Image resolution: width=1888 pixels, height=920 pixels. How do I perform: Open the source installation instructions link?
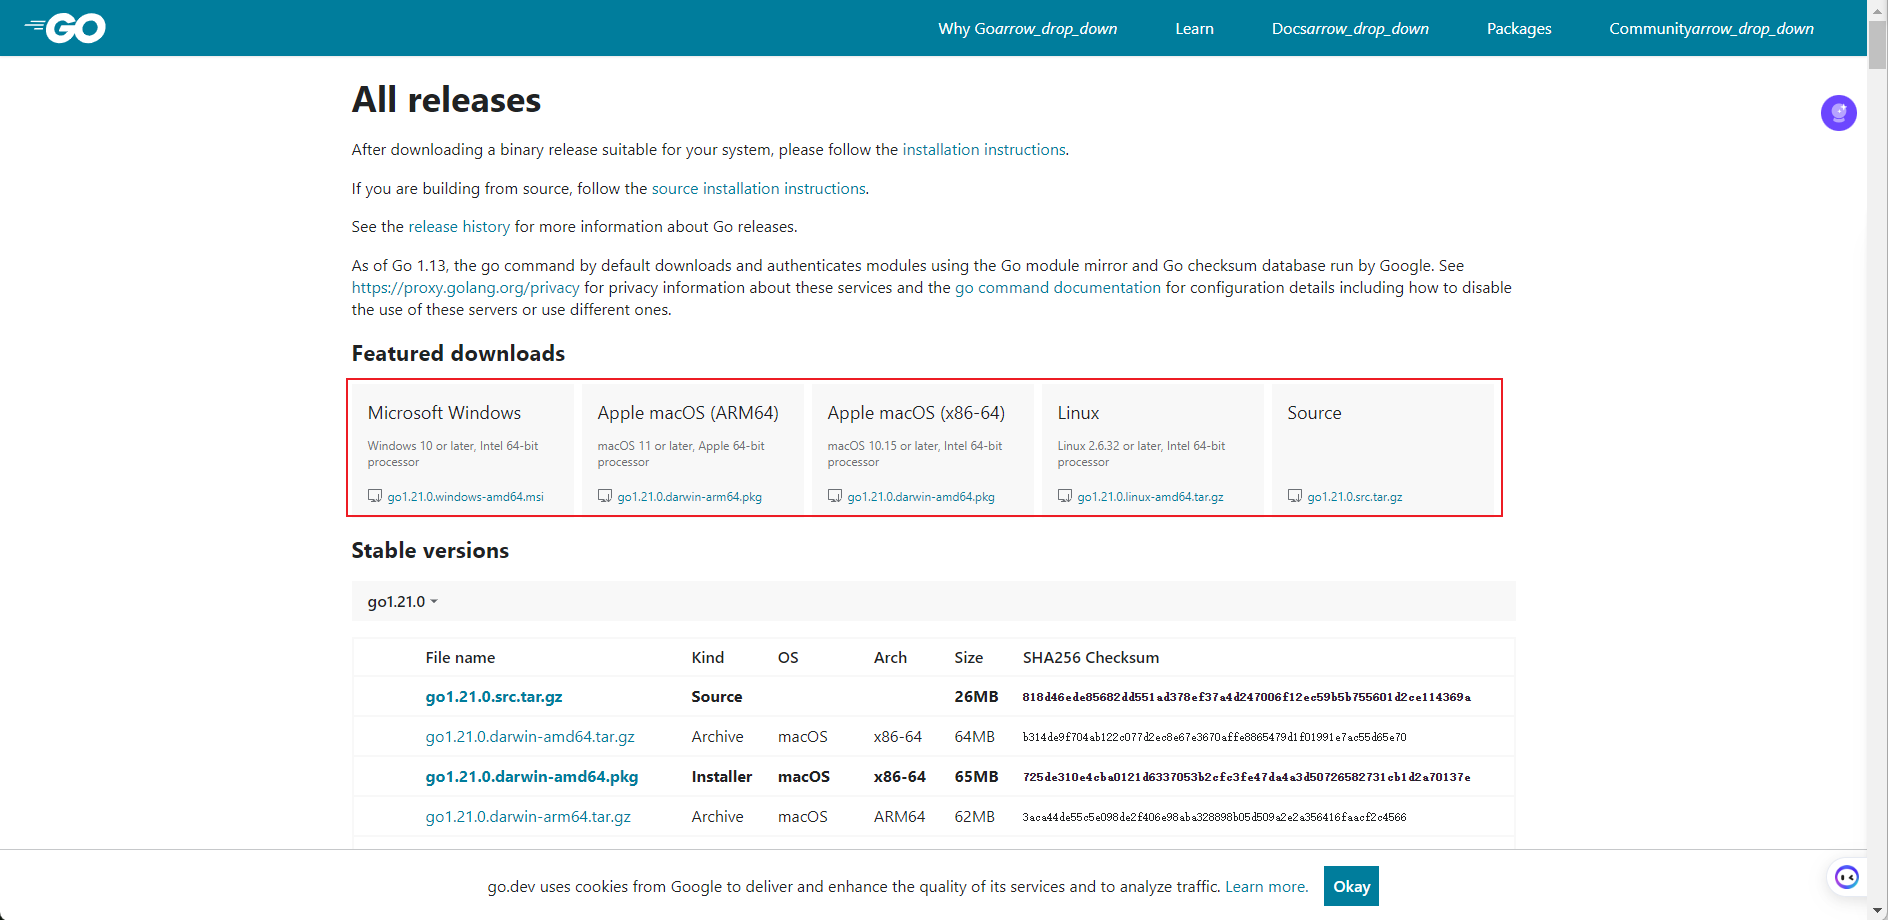pos(759,189)
